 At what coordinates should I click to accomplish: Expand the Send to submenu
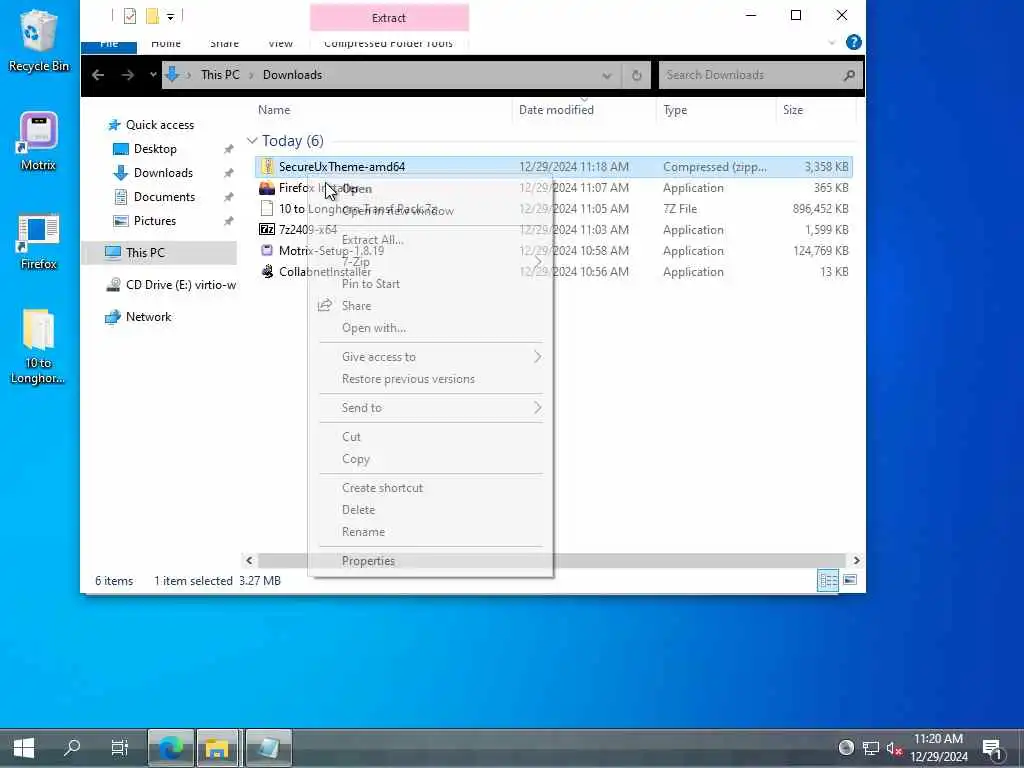click(x=431, y=408)
